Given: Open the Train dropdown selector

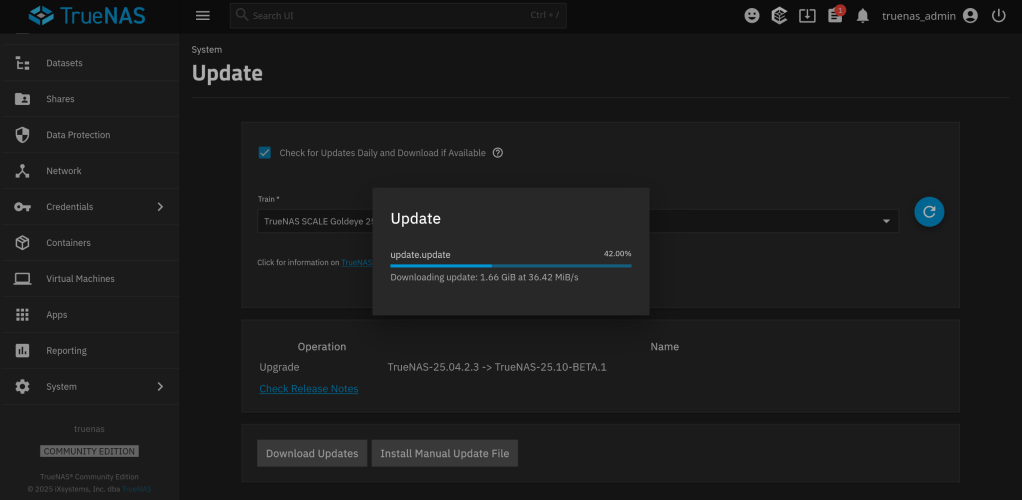Looking at the screenshot, I should coord(885,221).
